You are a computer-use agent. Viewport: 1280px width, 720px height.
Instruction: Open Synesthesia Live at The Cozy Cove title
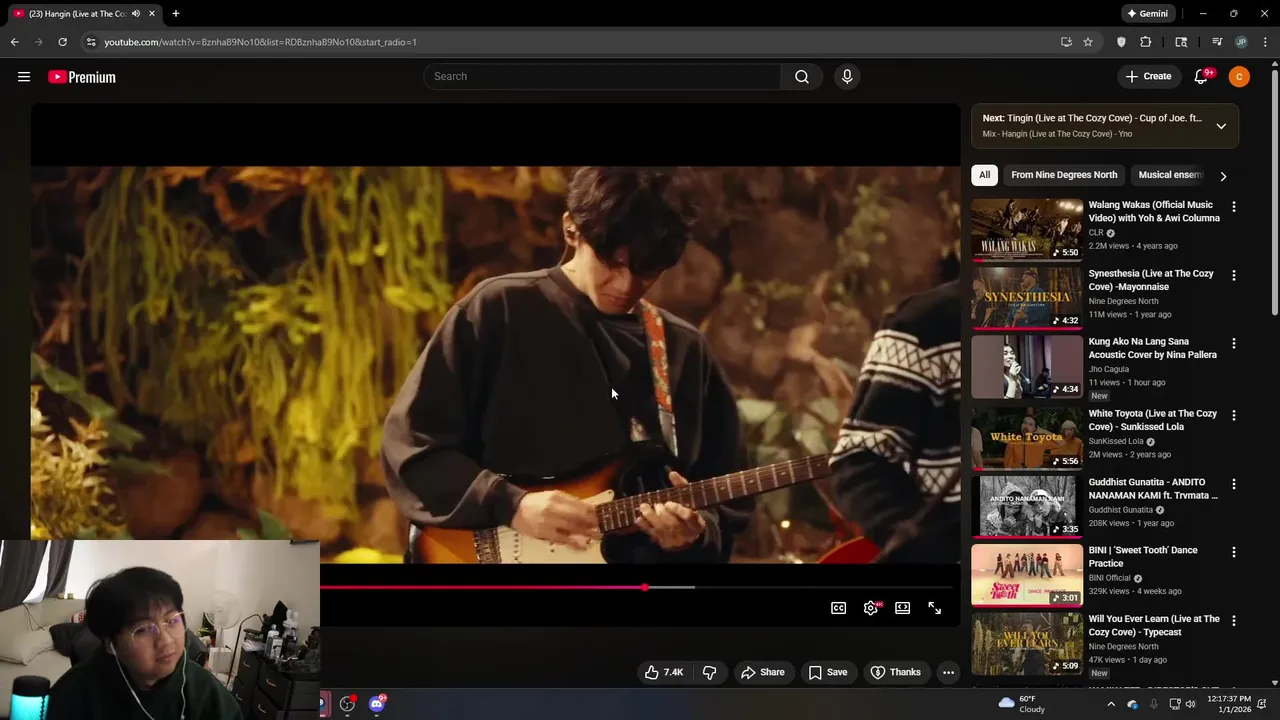1151,280
